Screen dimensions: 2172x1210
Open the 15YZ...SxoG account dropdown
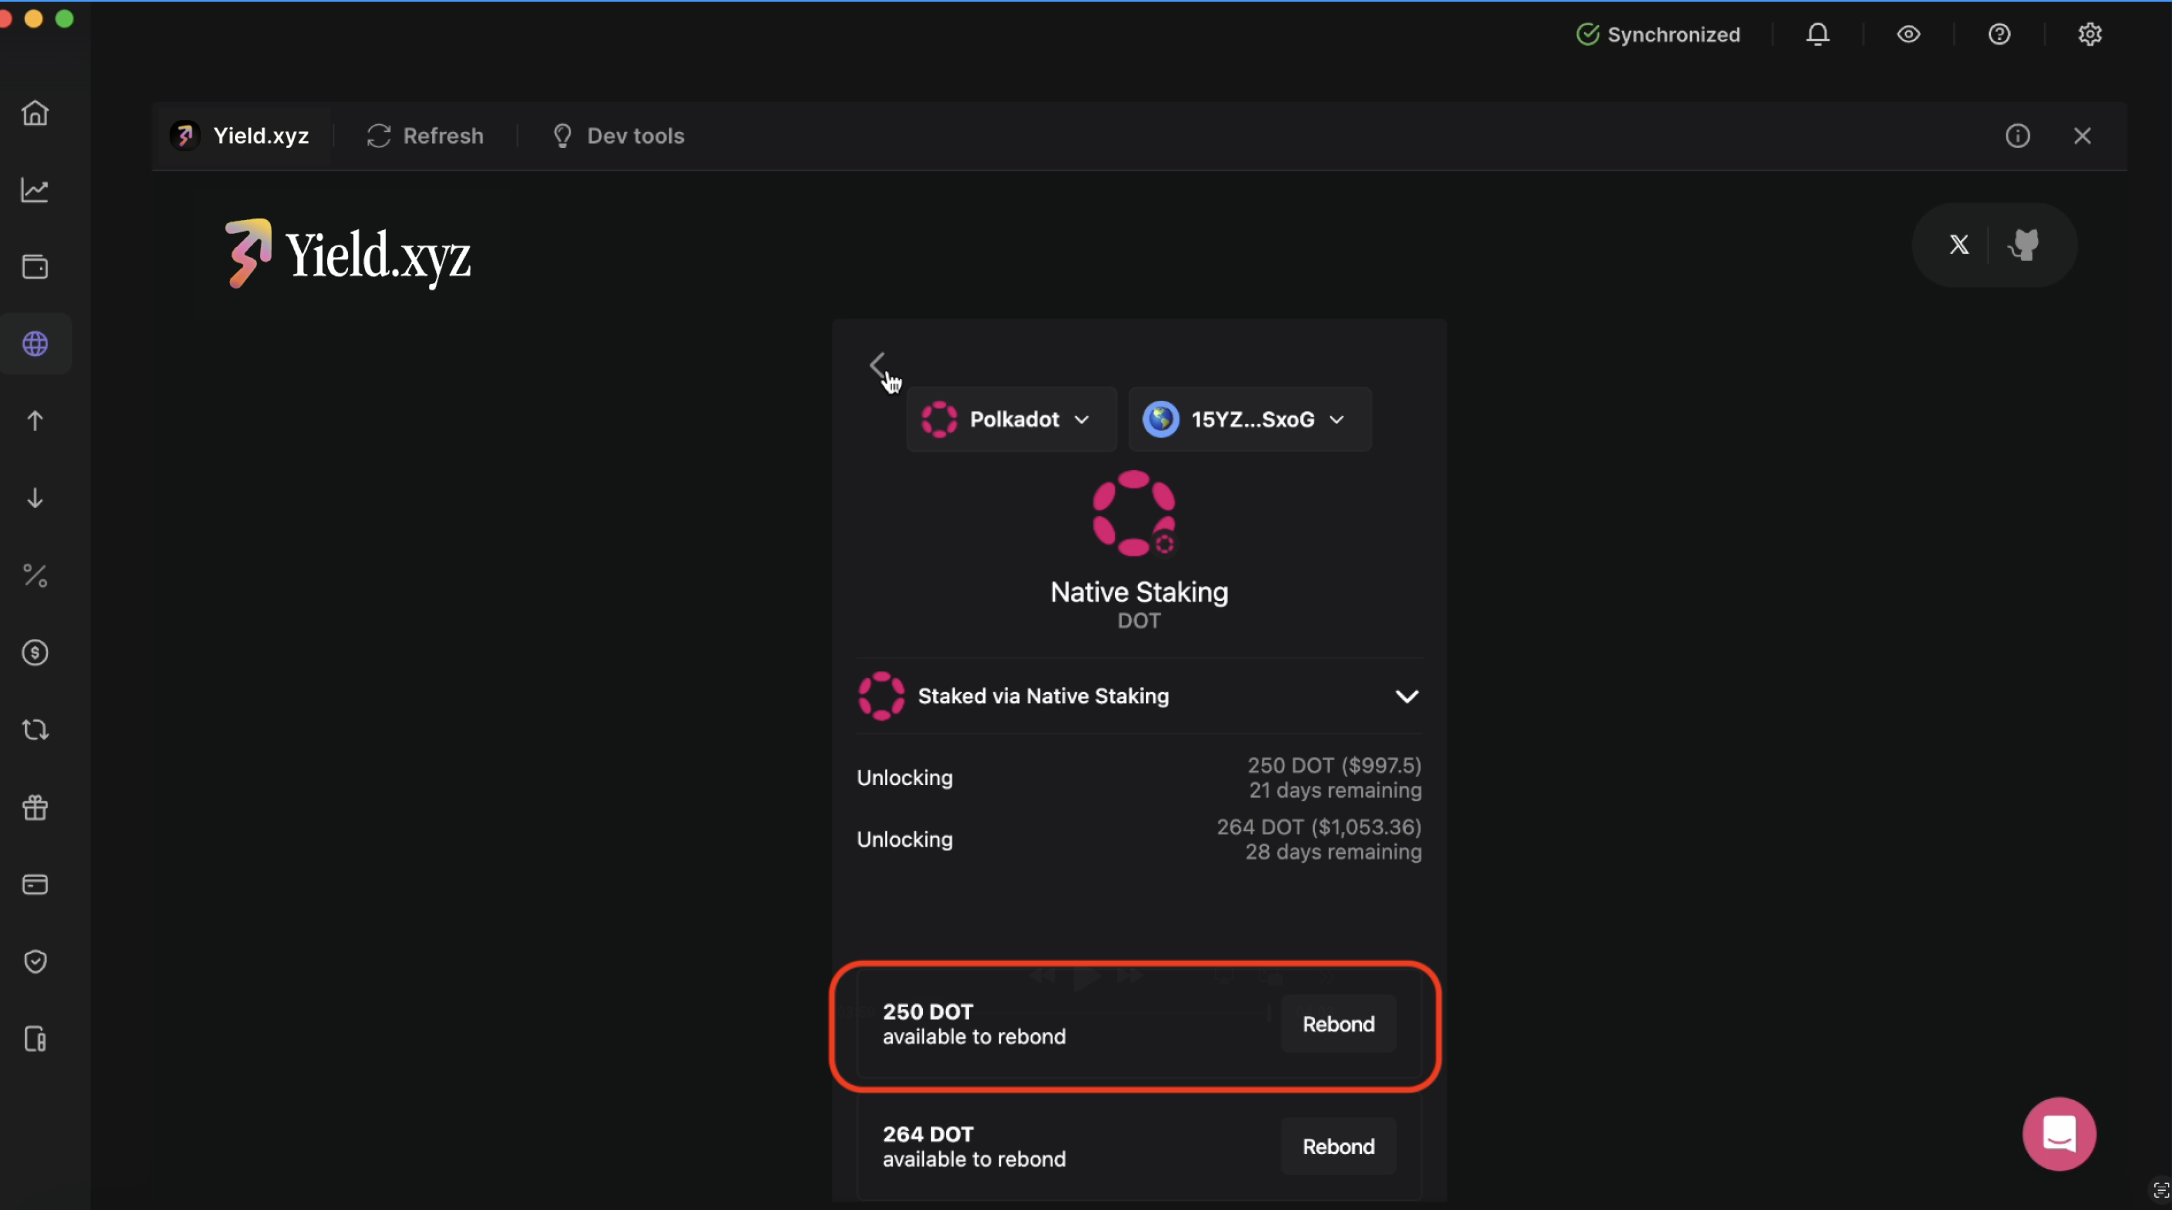click(1249, 419)
